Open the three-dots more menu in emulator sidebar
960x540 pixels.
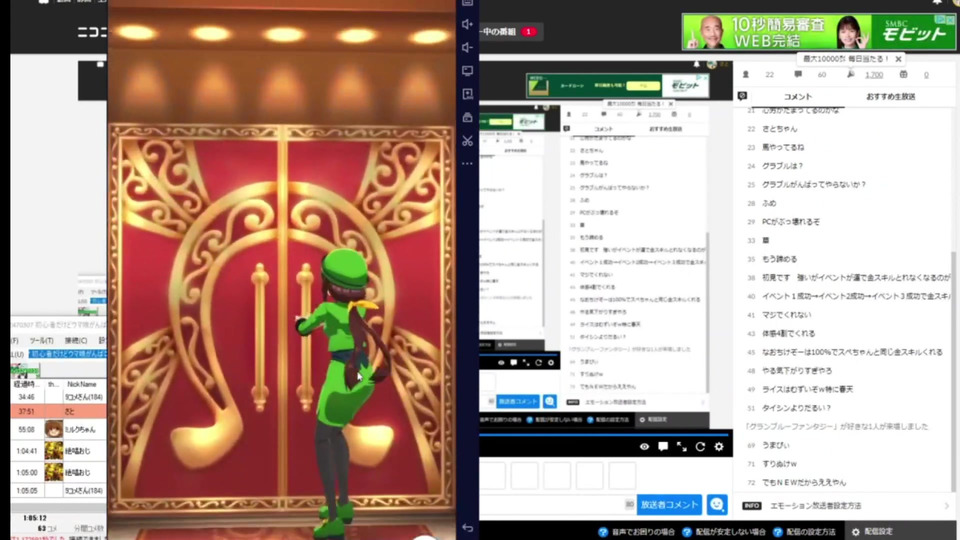[x=467, y=163]
